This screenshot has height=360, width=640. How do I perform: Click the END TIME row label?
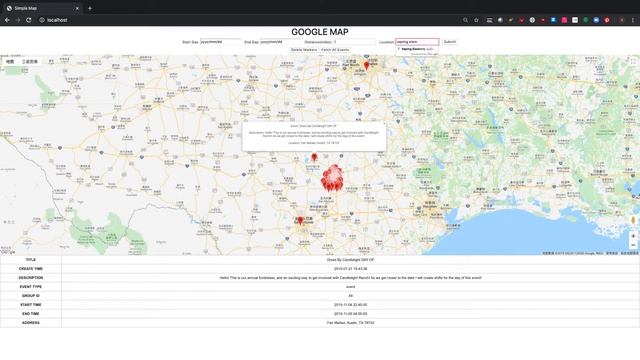point(31,313)
